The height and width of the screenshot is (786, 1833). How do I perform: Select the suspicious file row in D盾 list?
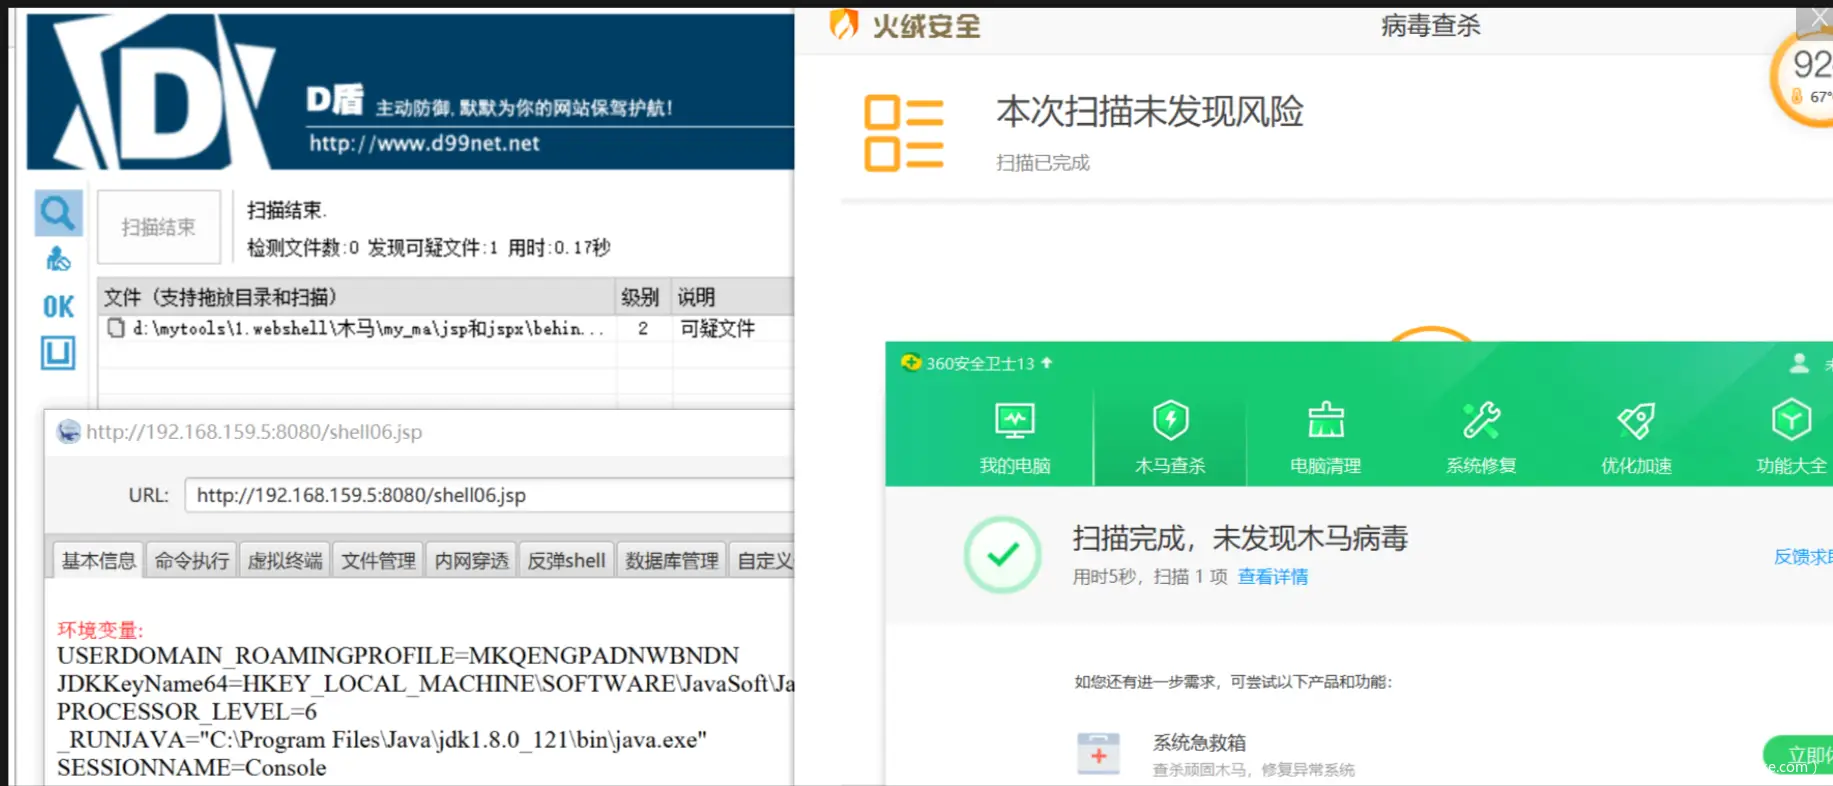(x=360, y=329)
